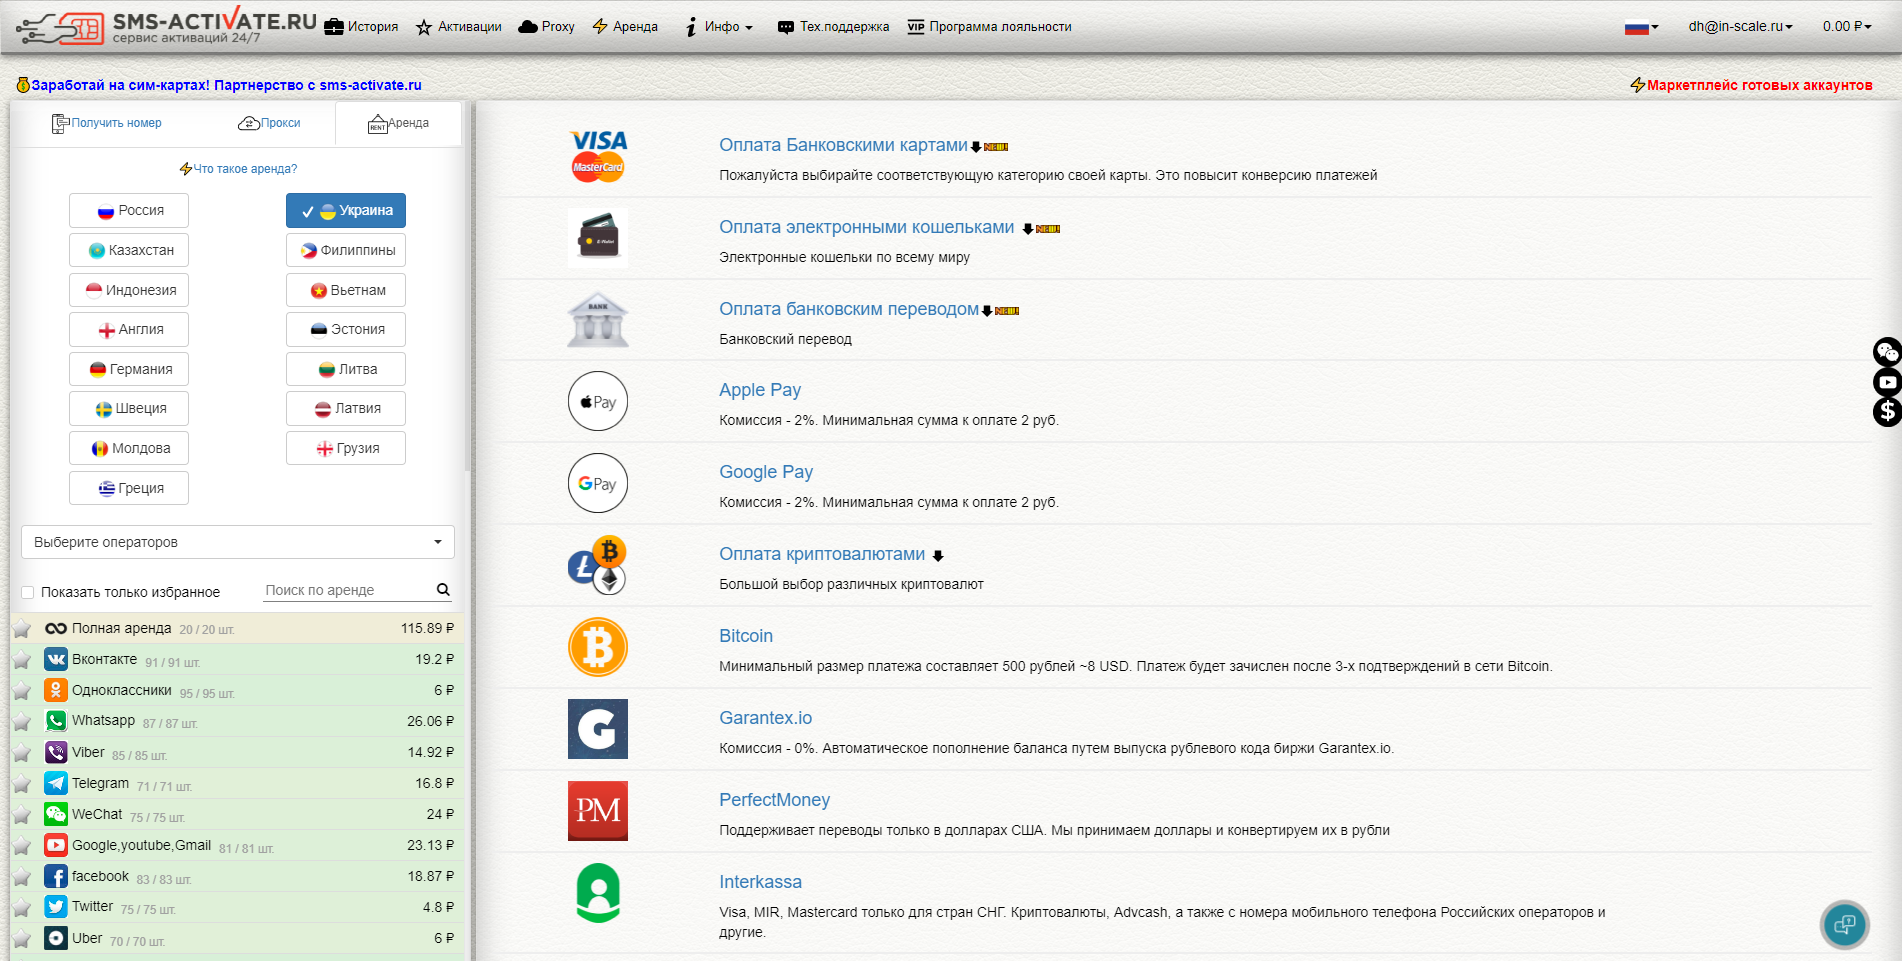Expand the Инфо menu dropdown
Image resolution: width=1902 pixels, height=961 pixels.
[x=719, y=27]
